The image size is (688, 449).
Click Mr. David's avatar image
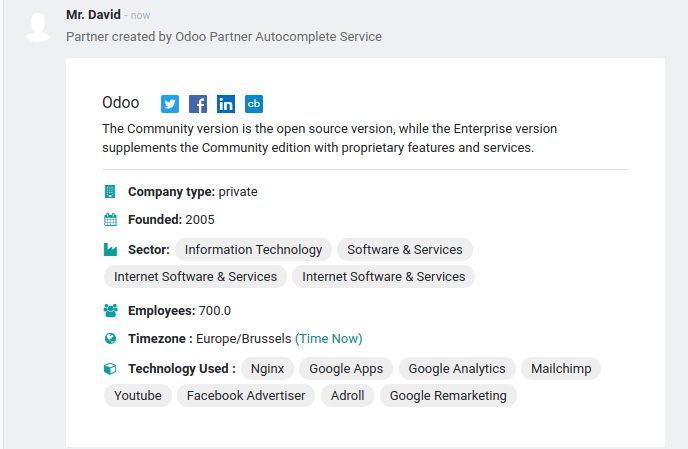coord(38,27)
